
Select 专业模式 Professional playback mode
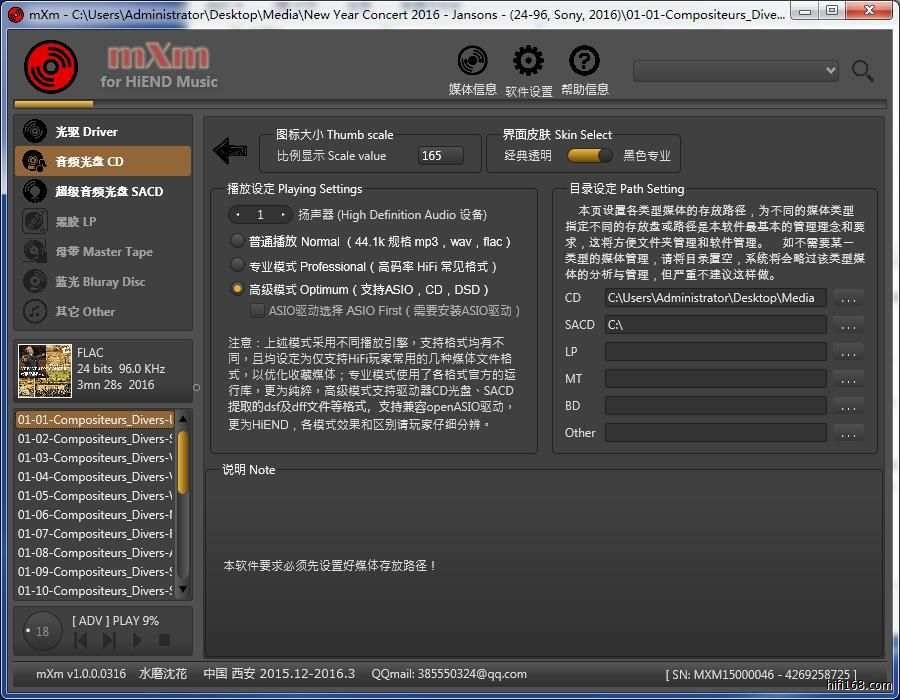pyautogui.click(x=237, y=266)
